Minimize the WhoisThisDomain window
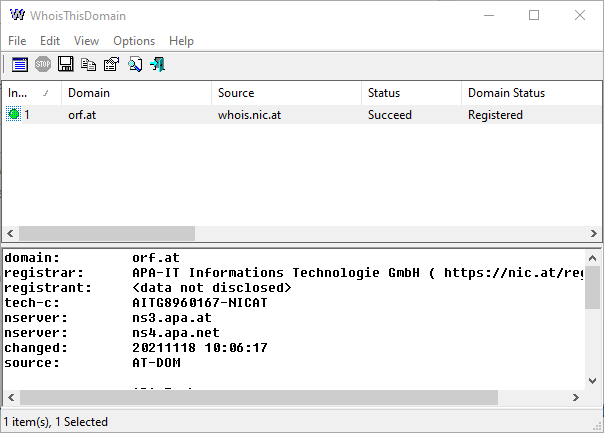Viewport: 604px width, 433px height. [x=489, y=15]
